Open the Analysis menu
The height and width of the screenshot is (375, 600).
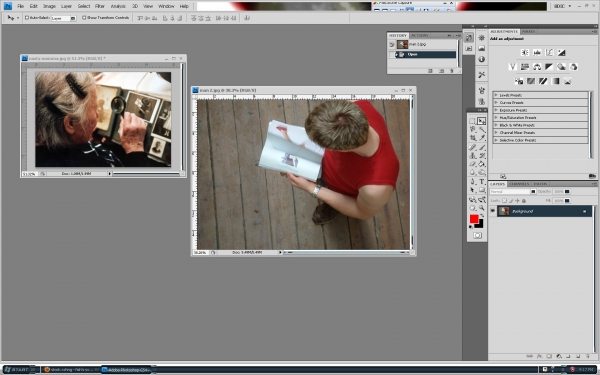coord(118,6)
